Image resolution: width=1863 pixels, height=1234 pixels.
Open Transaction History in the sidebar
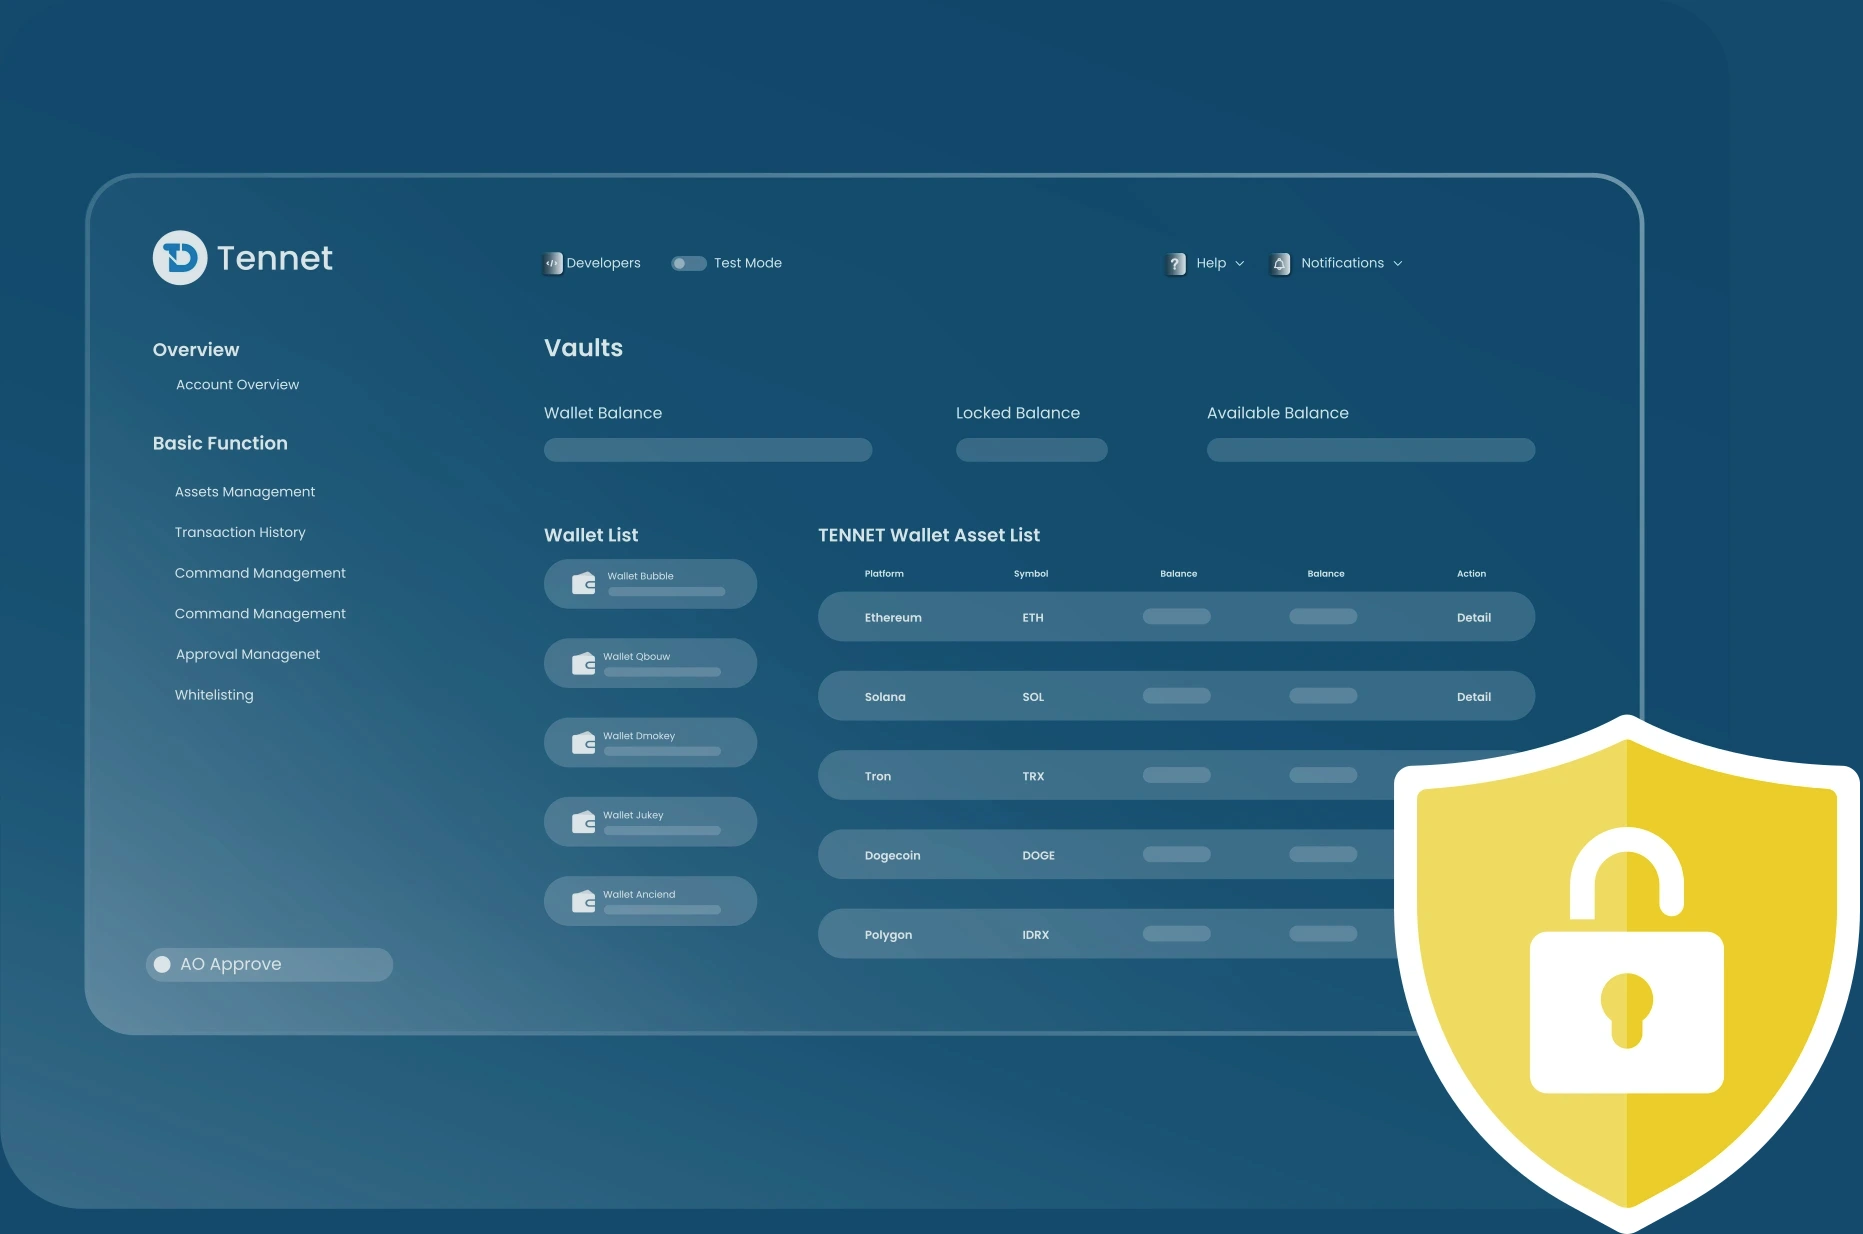pyautogui.click(x=240, y=532)
